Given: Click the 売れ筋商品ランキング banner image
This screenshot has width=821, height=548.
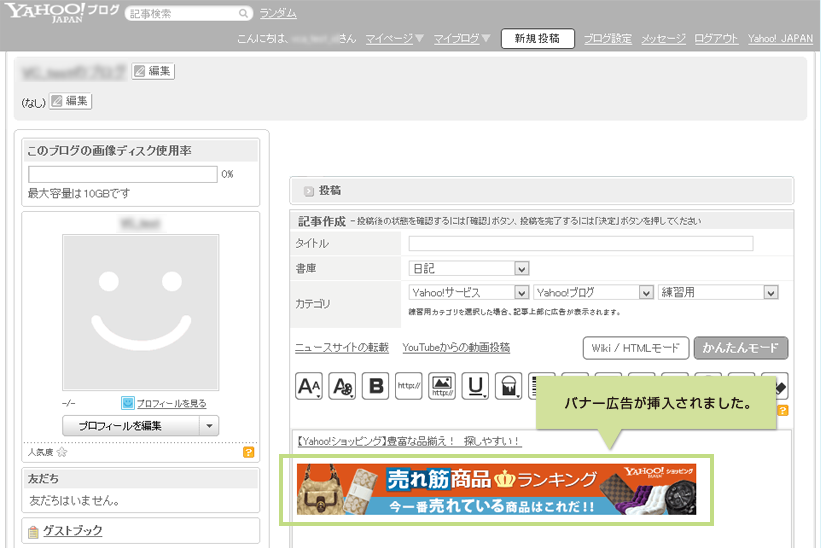Looking at the screenshot, I should point(496,489).
